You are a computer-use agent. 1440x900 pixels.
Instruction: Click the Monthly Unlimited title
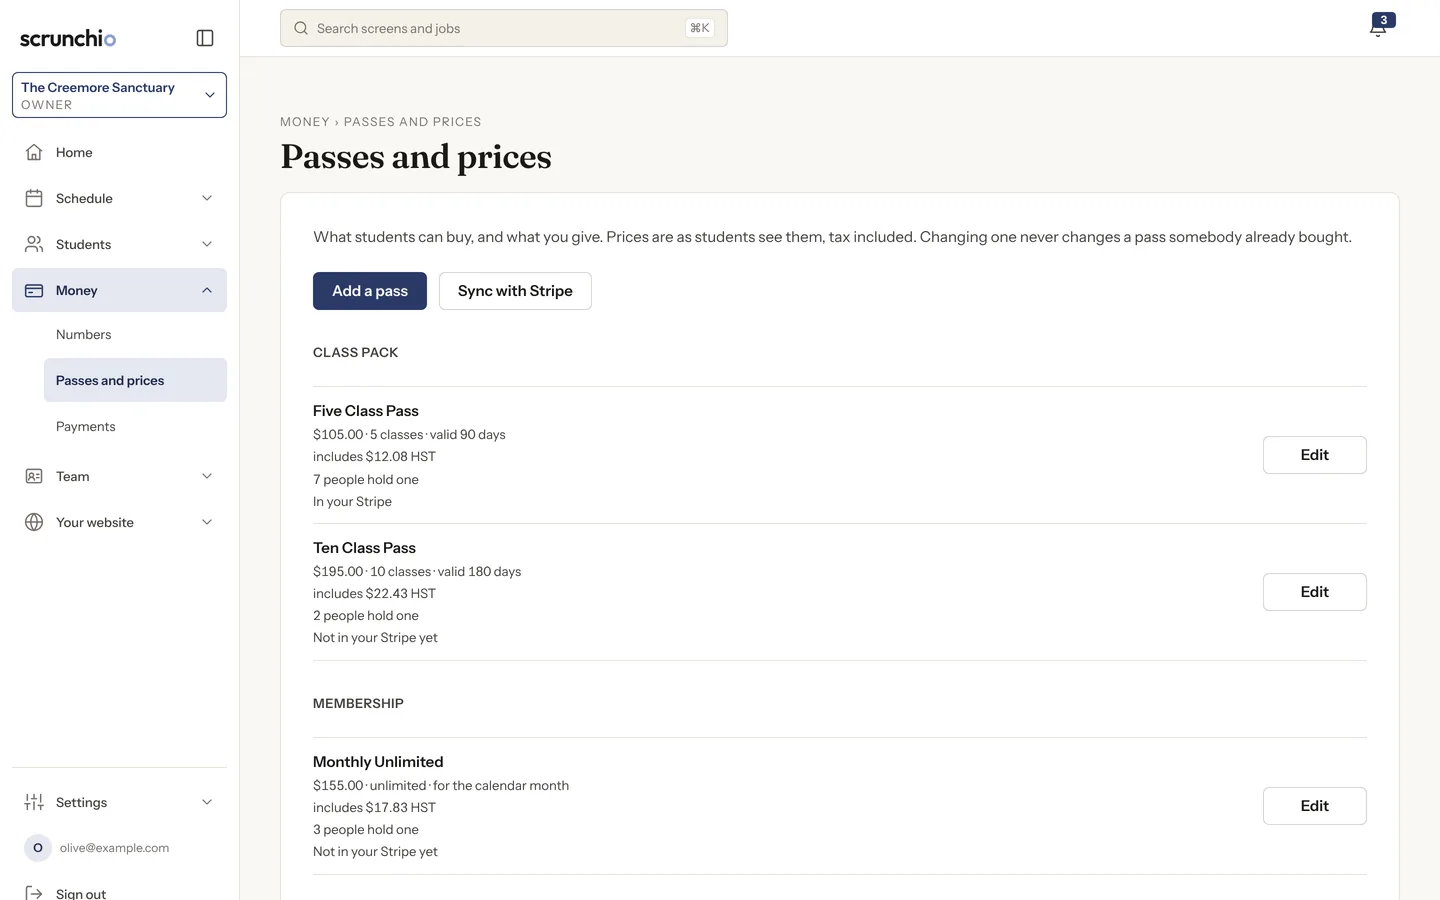(x=378, y=762)
